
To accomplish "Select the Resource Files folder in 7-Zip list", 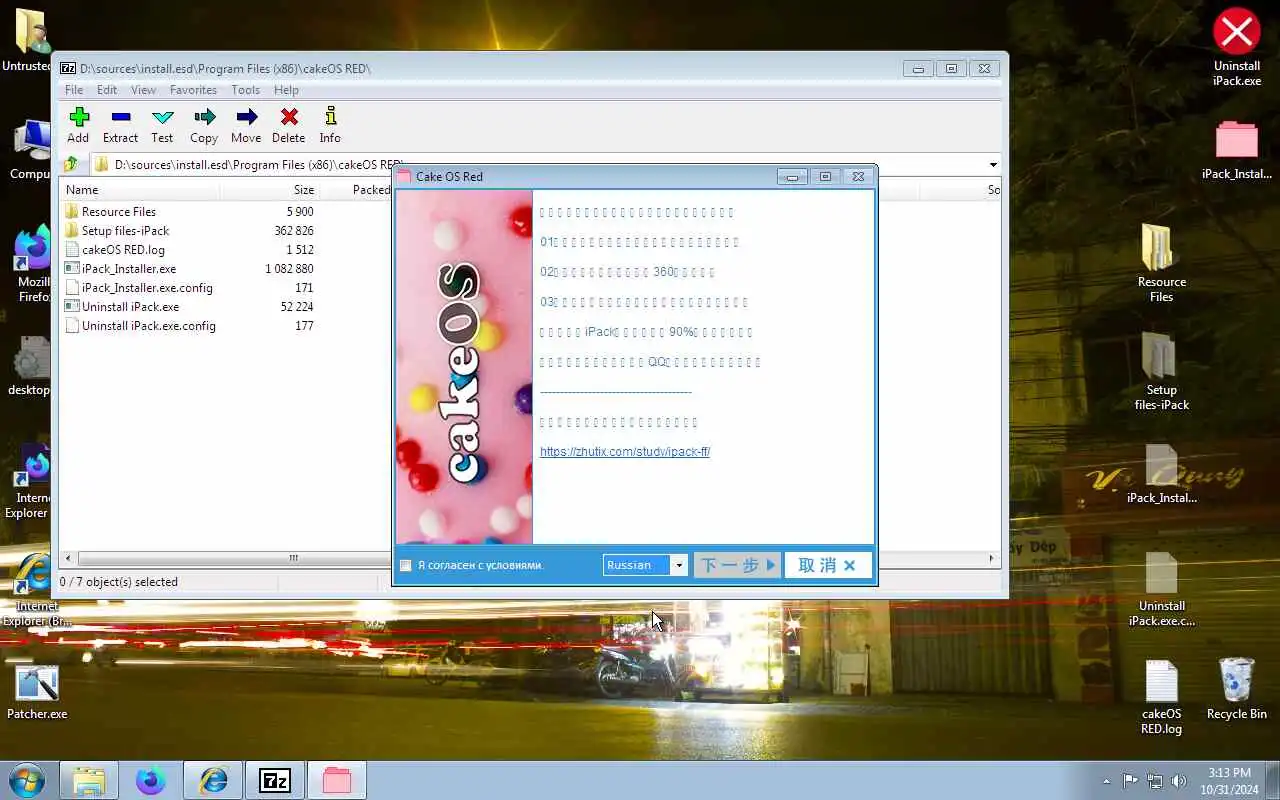I will 119,212.
